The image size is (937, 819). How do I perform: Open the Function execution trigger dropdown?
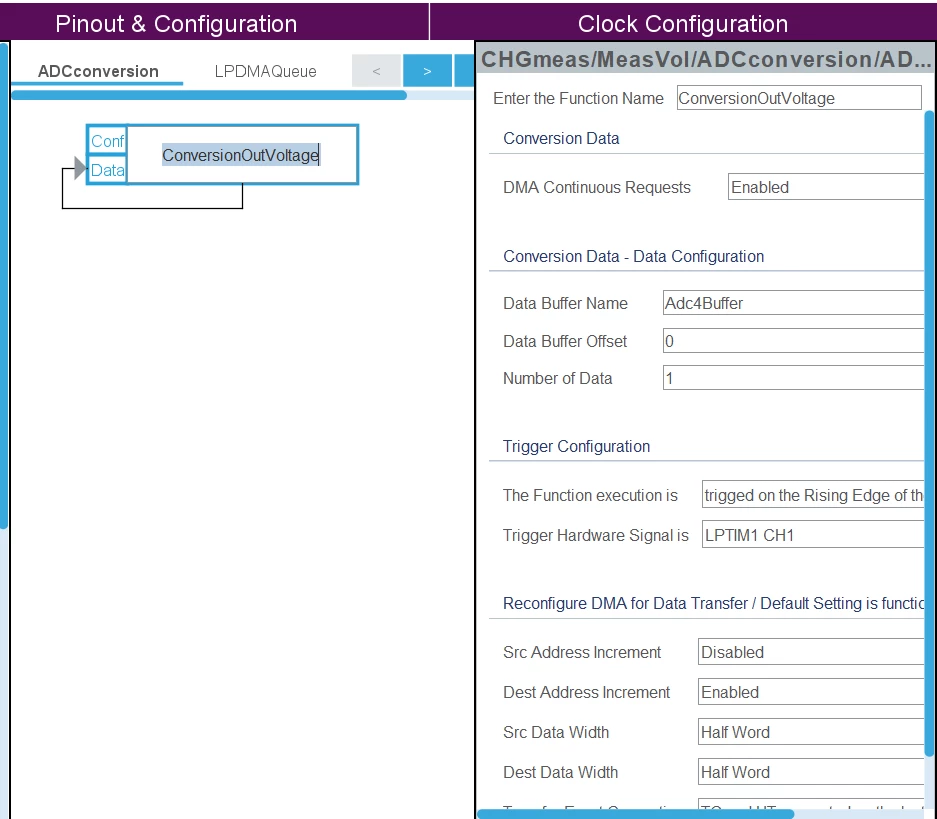pyautogui.click(x=813, y=495)
